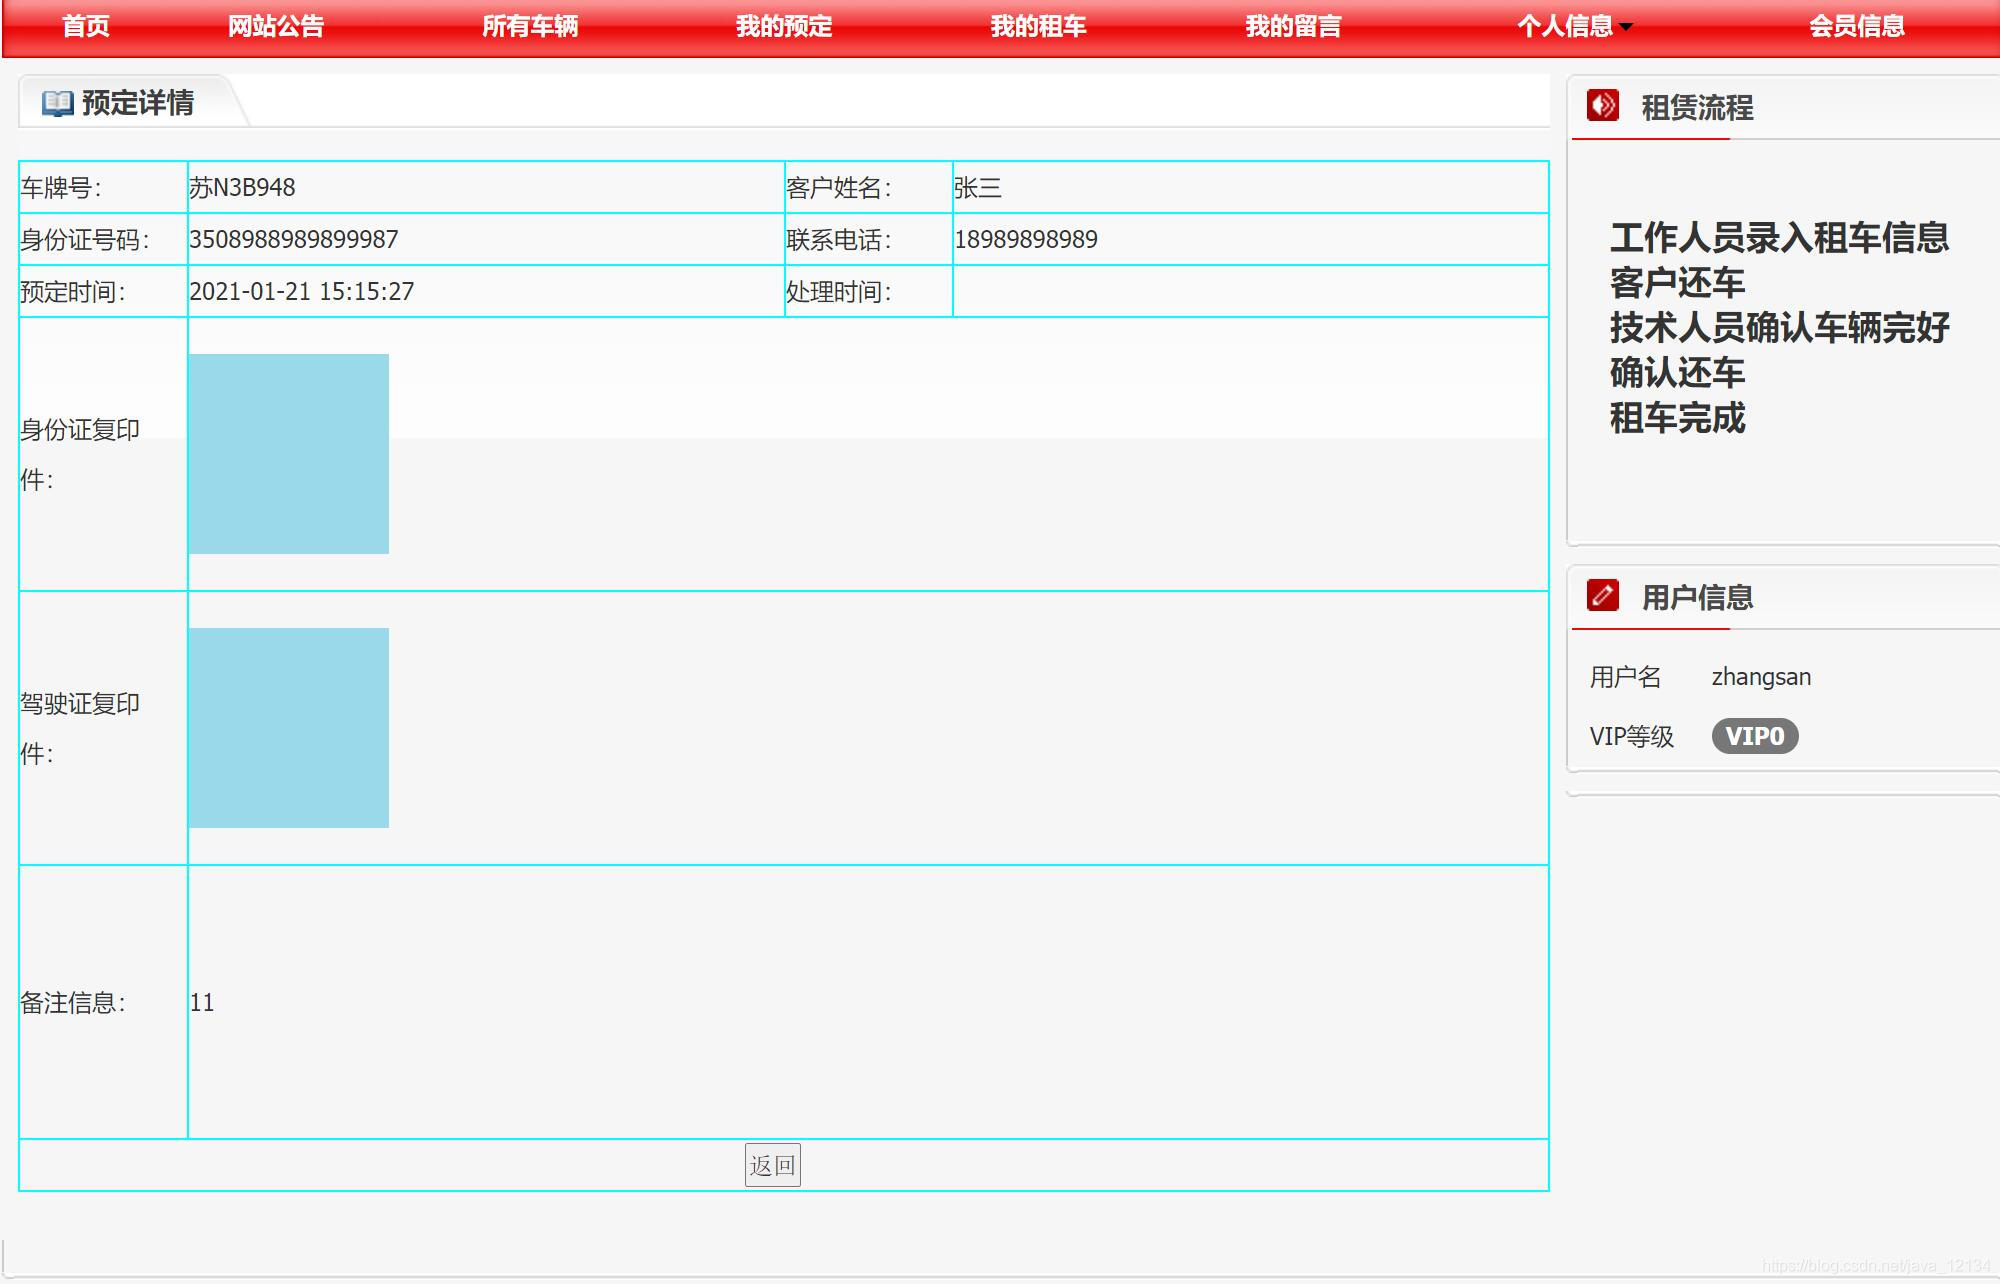Open the 我的留言 page
This screenshot has width=2000, height=1284.
coord(1293,26)
